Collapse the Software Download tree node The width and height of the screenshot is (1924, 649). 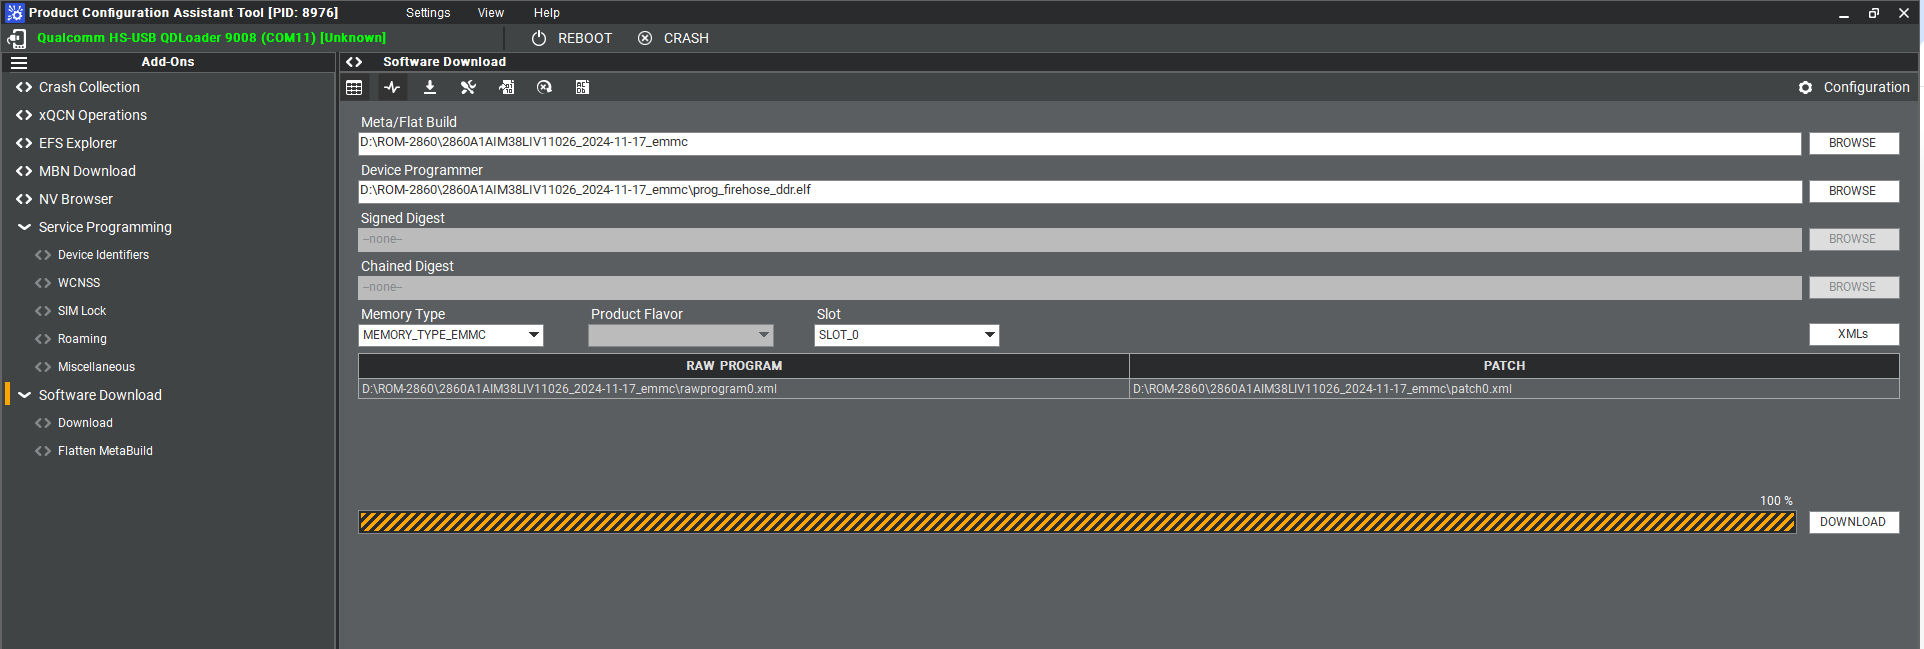[x=24, y=395]
